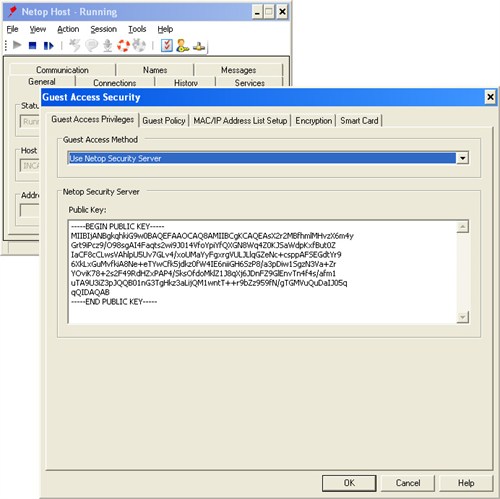Click the chat speech bubble toolbar icon
Viewport: 500px width, 499px height.
coord(91,45)
